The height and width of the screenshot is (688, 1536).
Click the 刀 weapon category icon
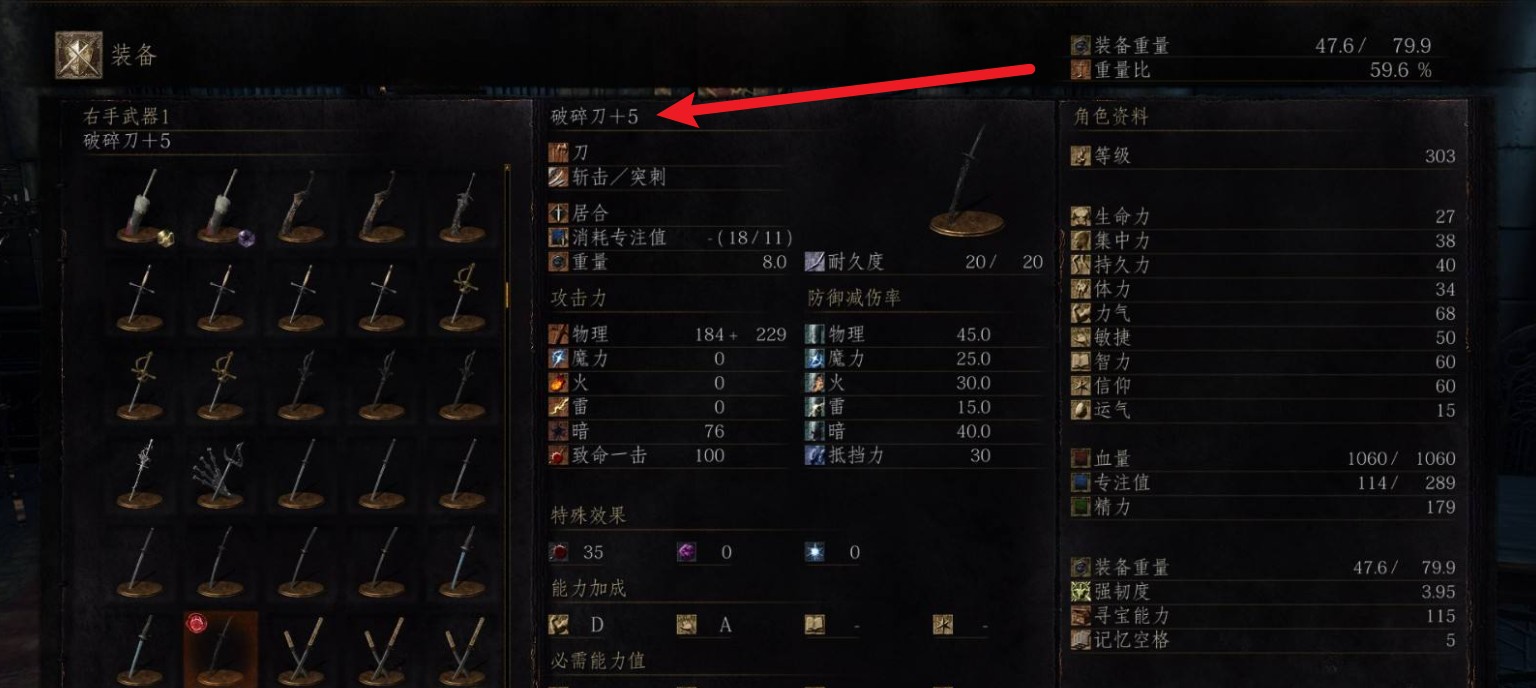tap(559, 152)
